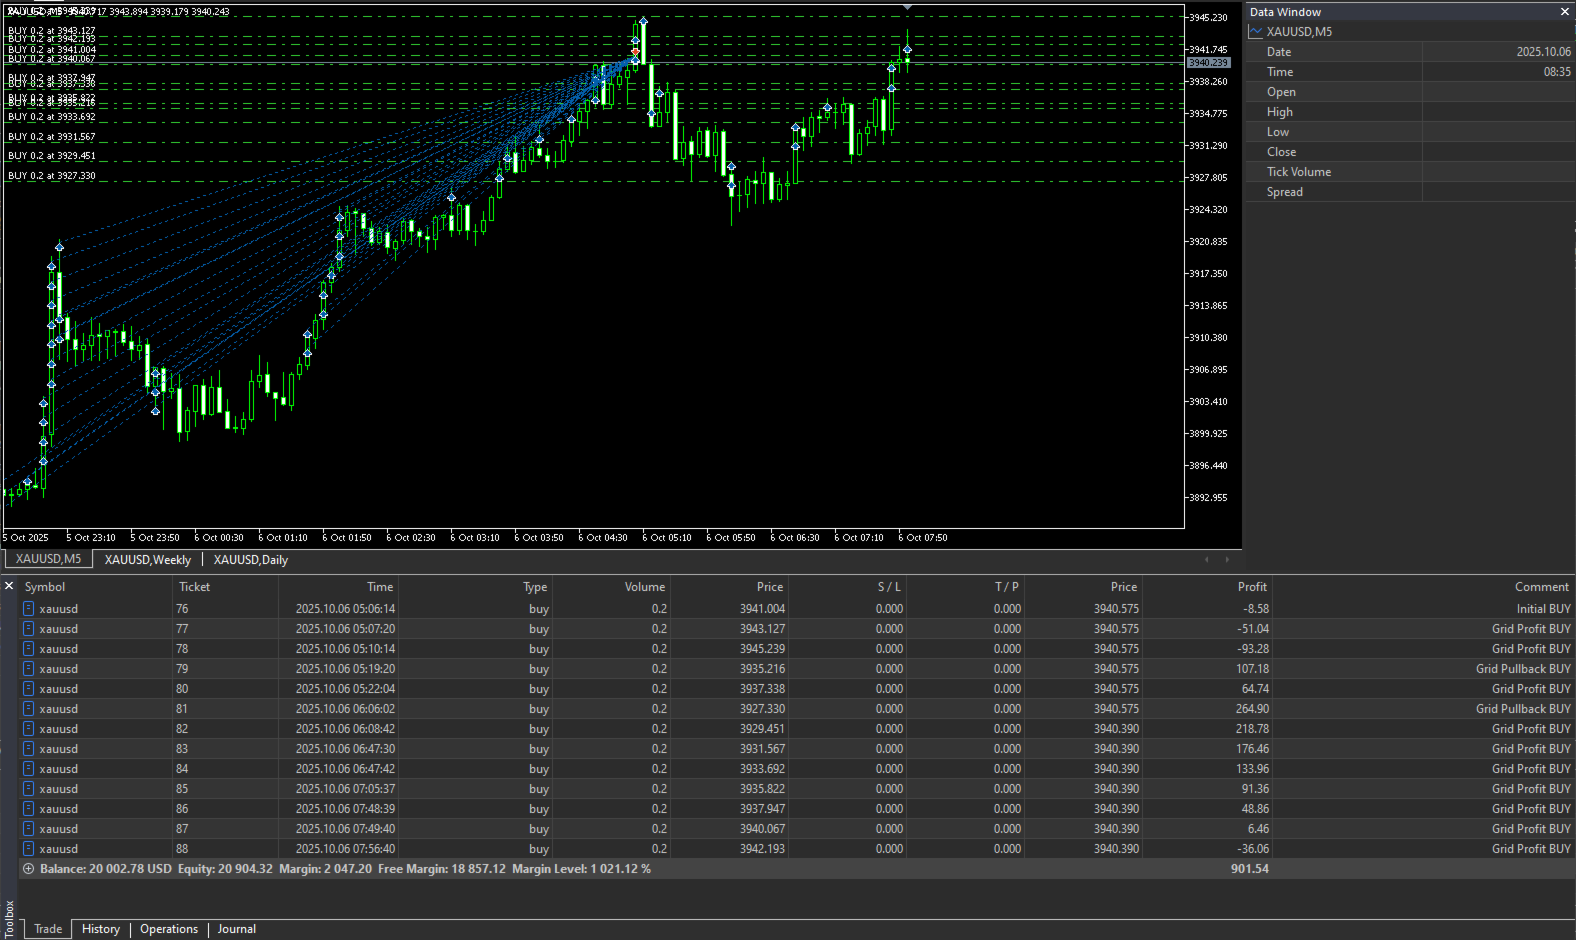Click the 'BUY 0.2 at 3929.451' chart label

52,156
